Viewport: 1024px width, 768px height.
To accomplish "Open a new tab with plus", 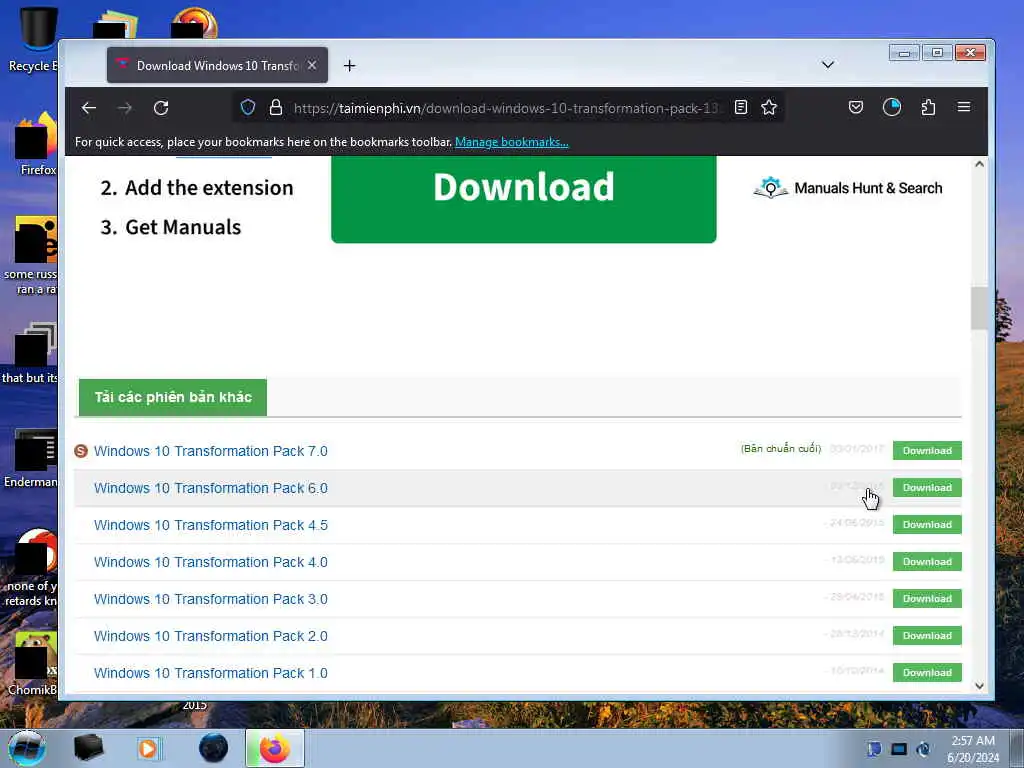I will [349, 65].
